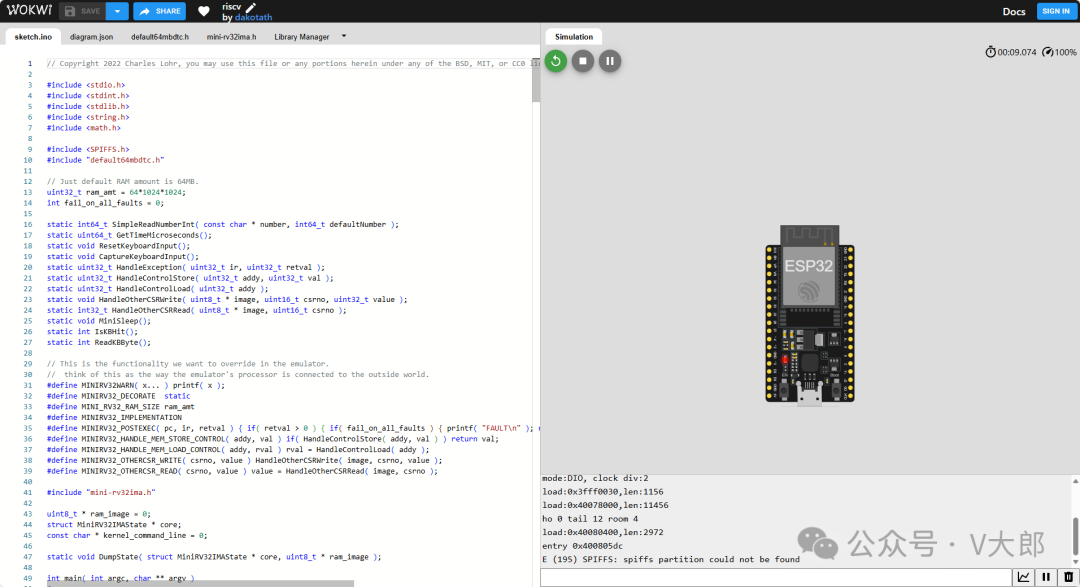This screenshot has height=587, width=1080.
Task: Open the serial plotter chart icon
Action: (1024, 577)
